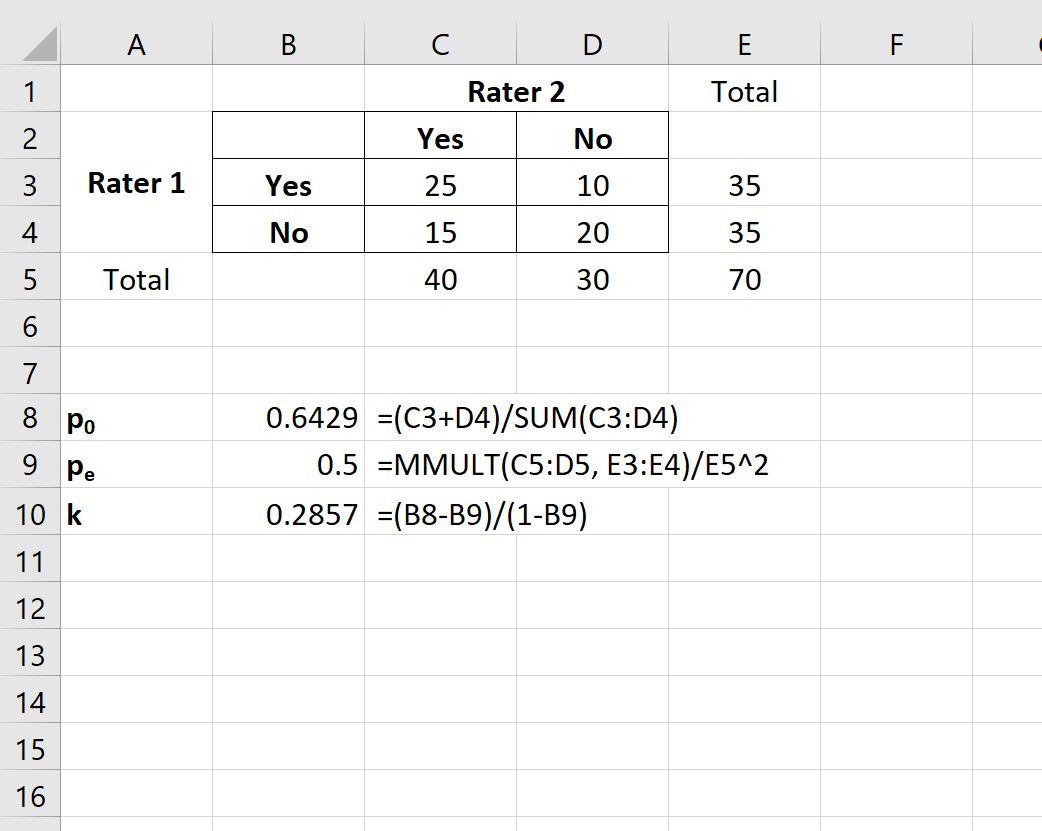Click the p0 result cell 0.6429
The image size is (1042, 831).
[x=289, y=420]
